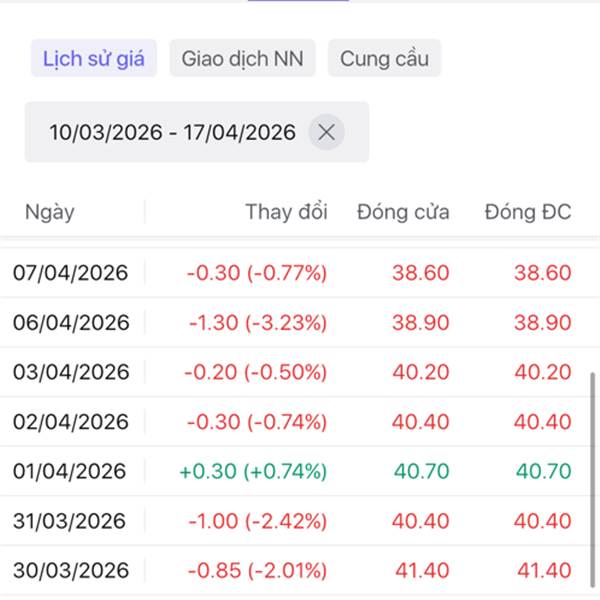Click the Ngày column header
The width and height of the screenshot is (600, 600).
[50, 212]
